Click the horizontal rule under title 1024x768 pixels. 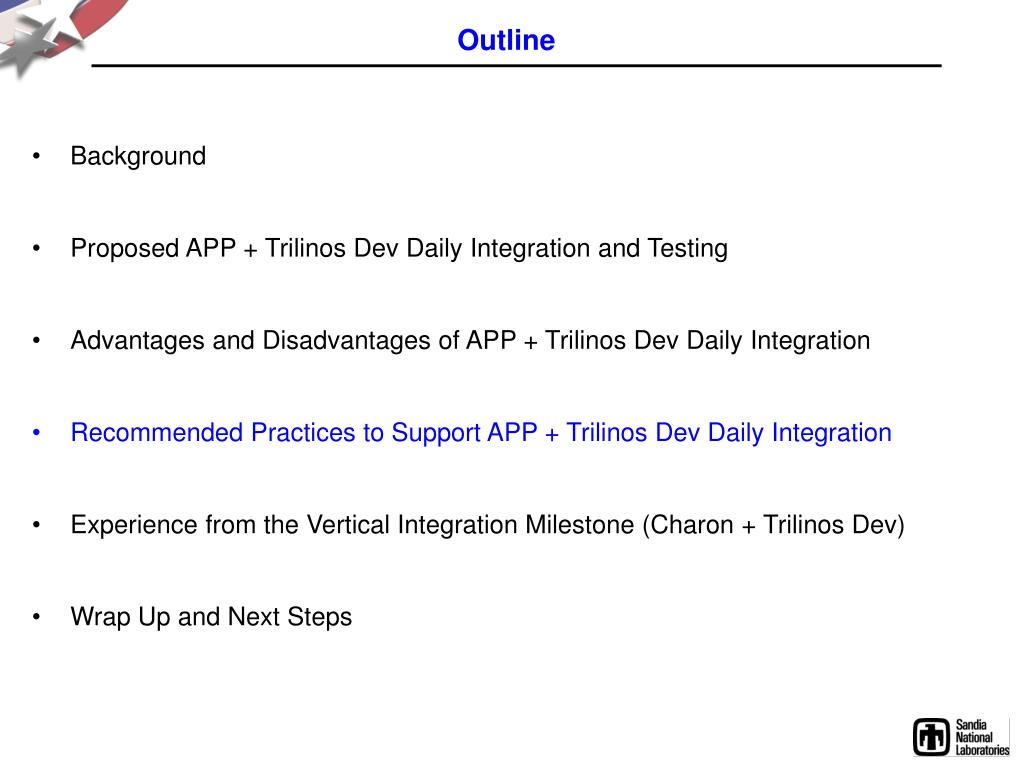(x=517, y=65)
